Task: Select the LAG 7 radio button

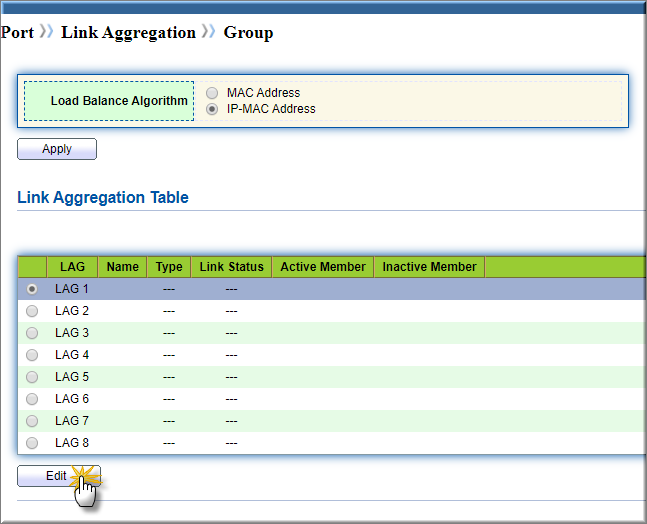Action: (x=32, y=421)
